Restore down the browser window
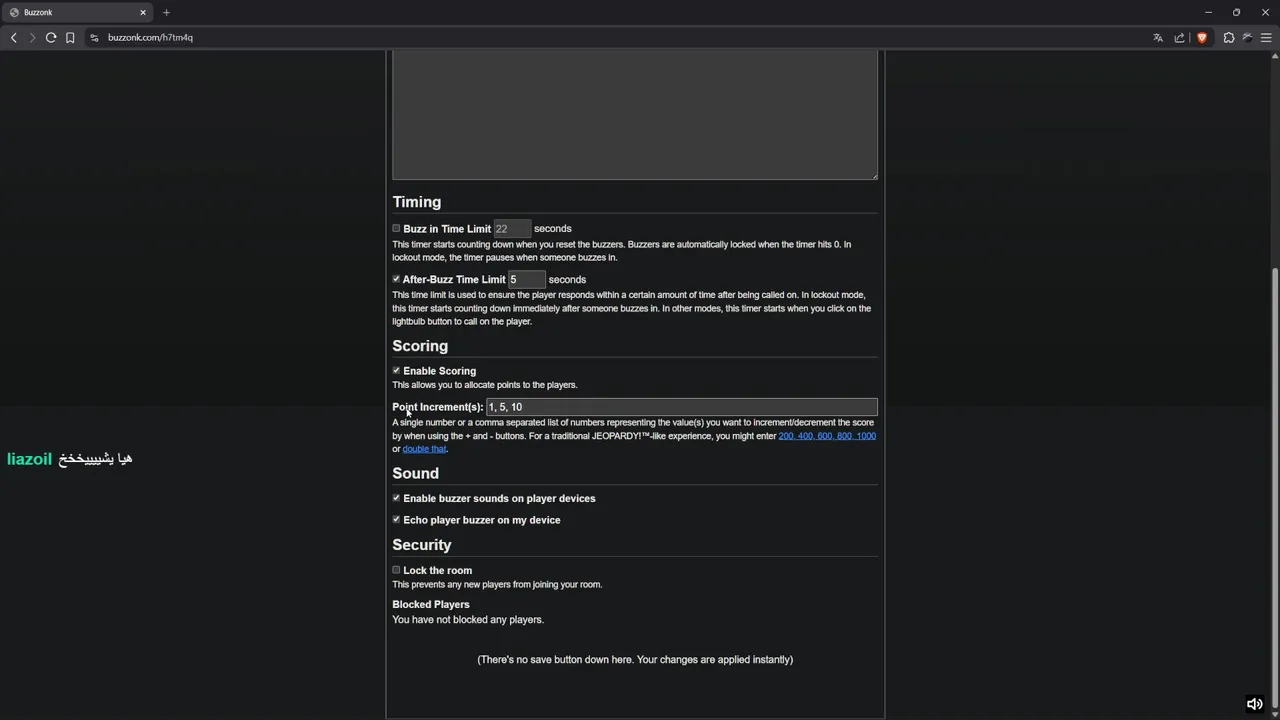 [x=1236, y=12]
